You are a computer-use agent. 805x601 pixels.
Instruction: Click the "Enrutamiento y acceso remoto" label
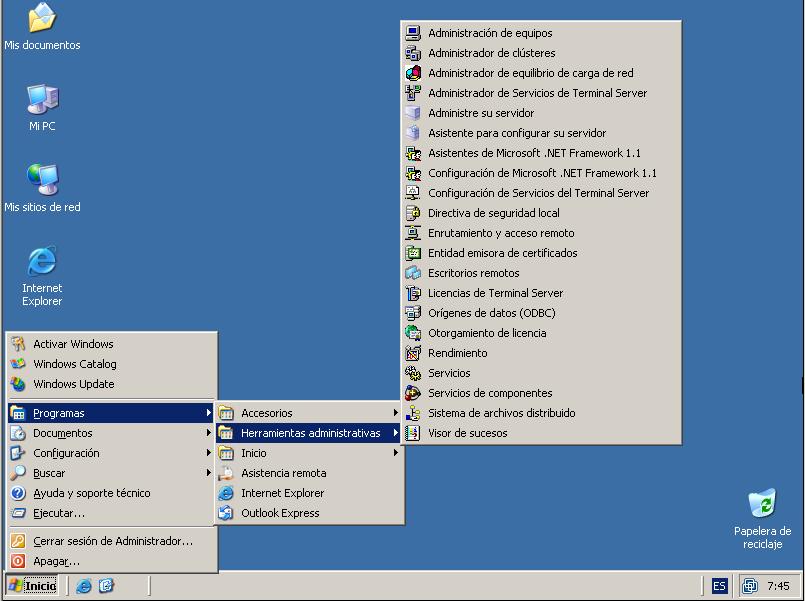tap(501, 233)
